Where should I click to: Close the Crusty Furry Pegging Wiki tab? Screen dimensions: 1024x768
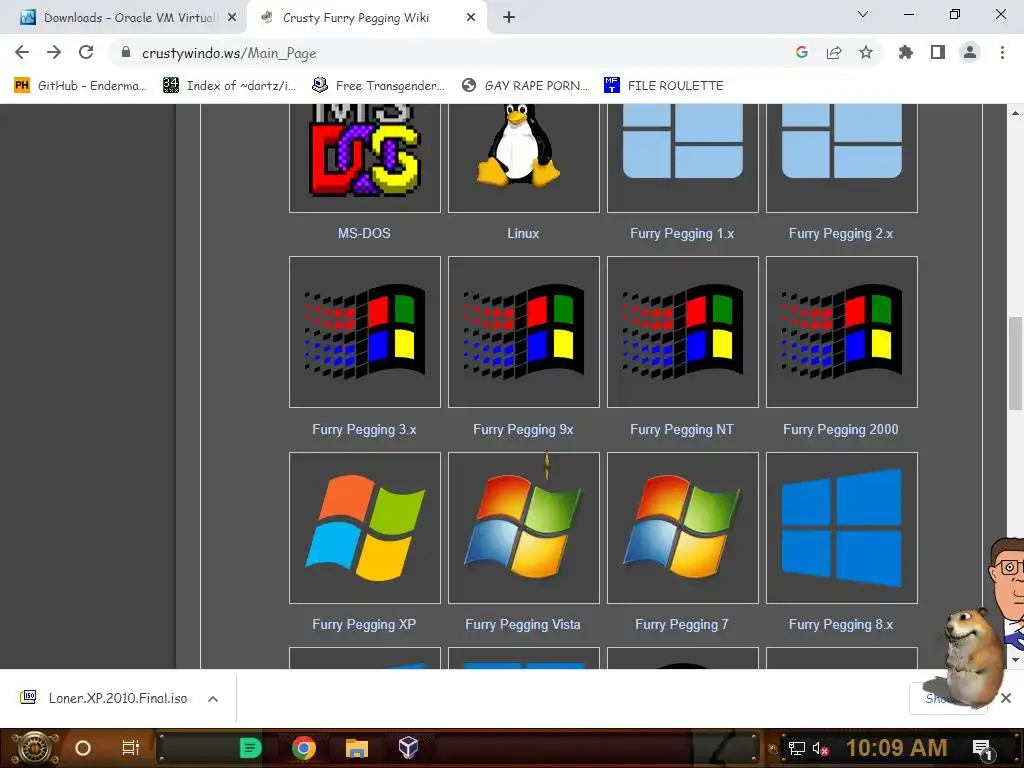click(x=471, y=18)
